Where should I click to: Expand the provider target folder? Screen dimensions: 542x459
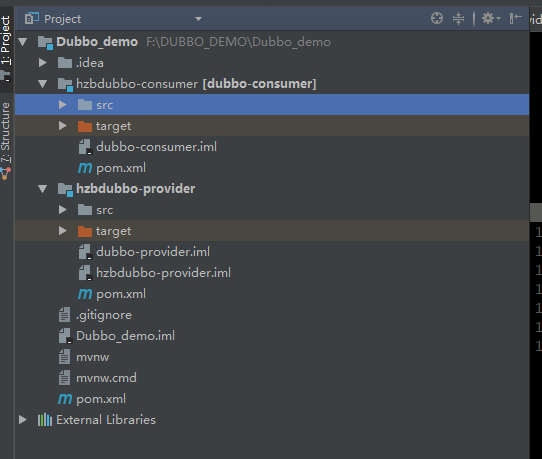tap(63, 231)
